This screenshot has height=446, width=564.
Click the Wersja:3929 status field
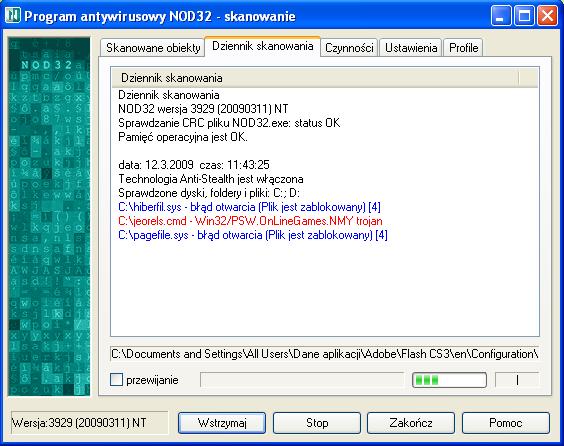point(89,423)
